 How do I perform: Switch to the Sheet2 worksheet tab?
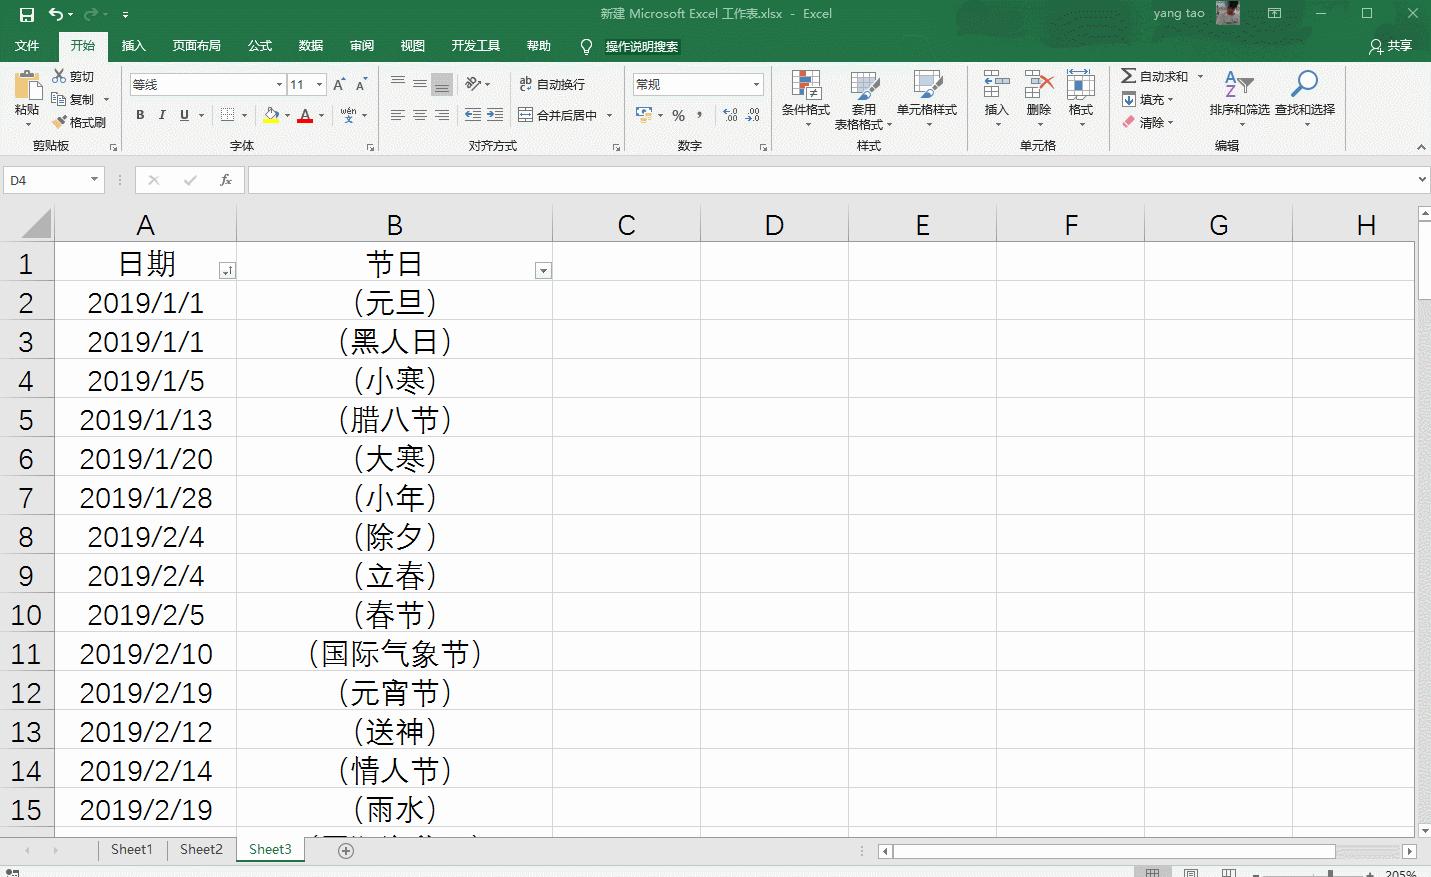(200, 849)
